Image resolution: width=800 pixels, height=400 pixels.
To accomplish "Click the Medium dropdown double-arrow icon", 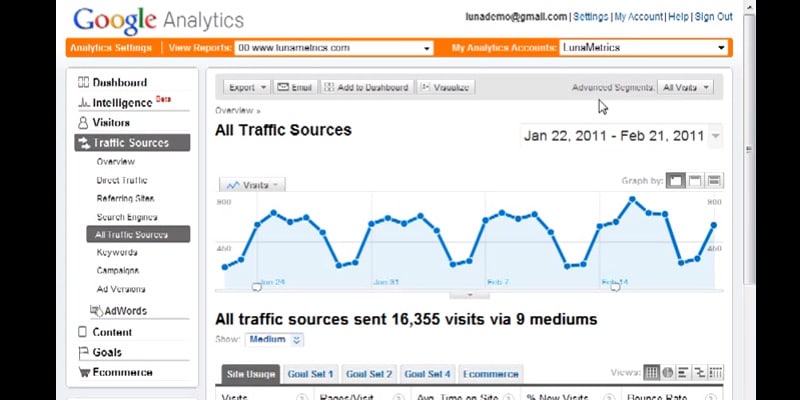I will (296, 340).
